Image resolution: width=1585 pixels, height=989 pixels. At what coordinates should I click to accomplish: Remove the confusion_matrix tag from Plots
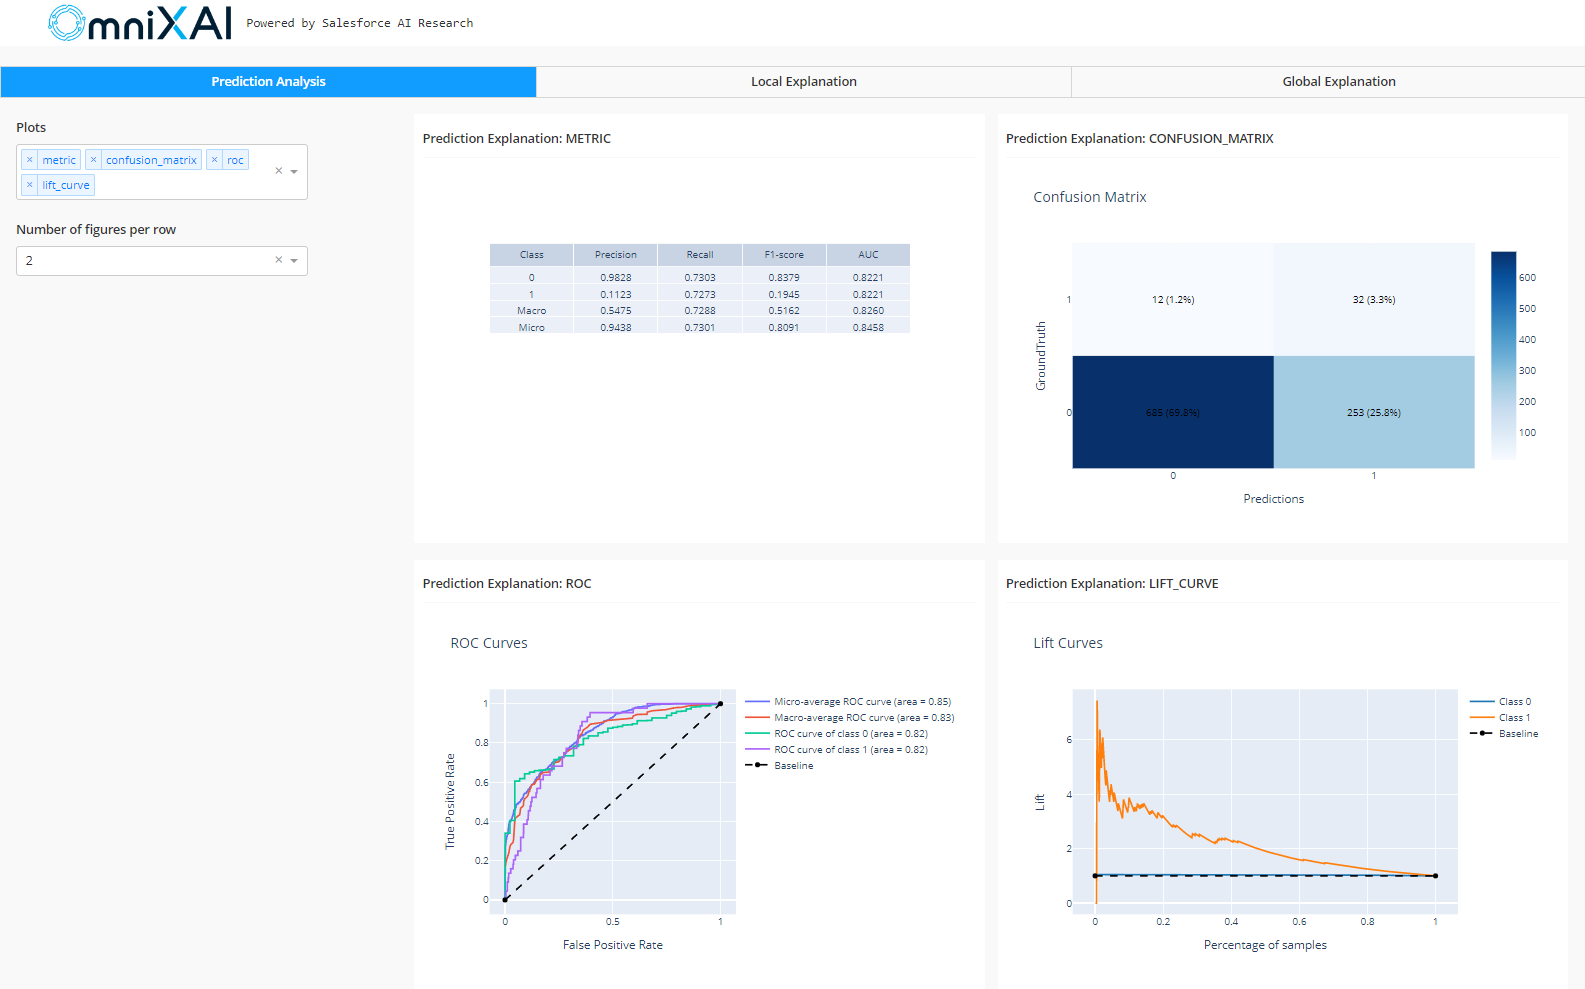(94, 160)
